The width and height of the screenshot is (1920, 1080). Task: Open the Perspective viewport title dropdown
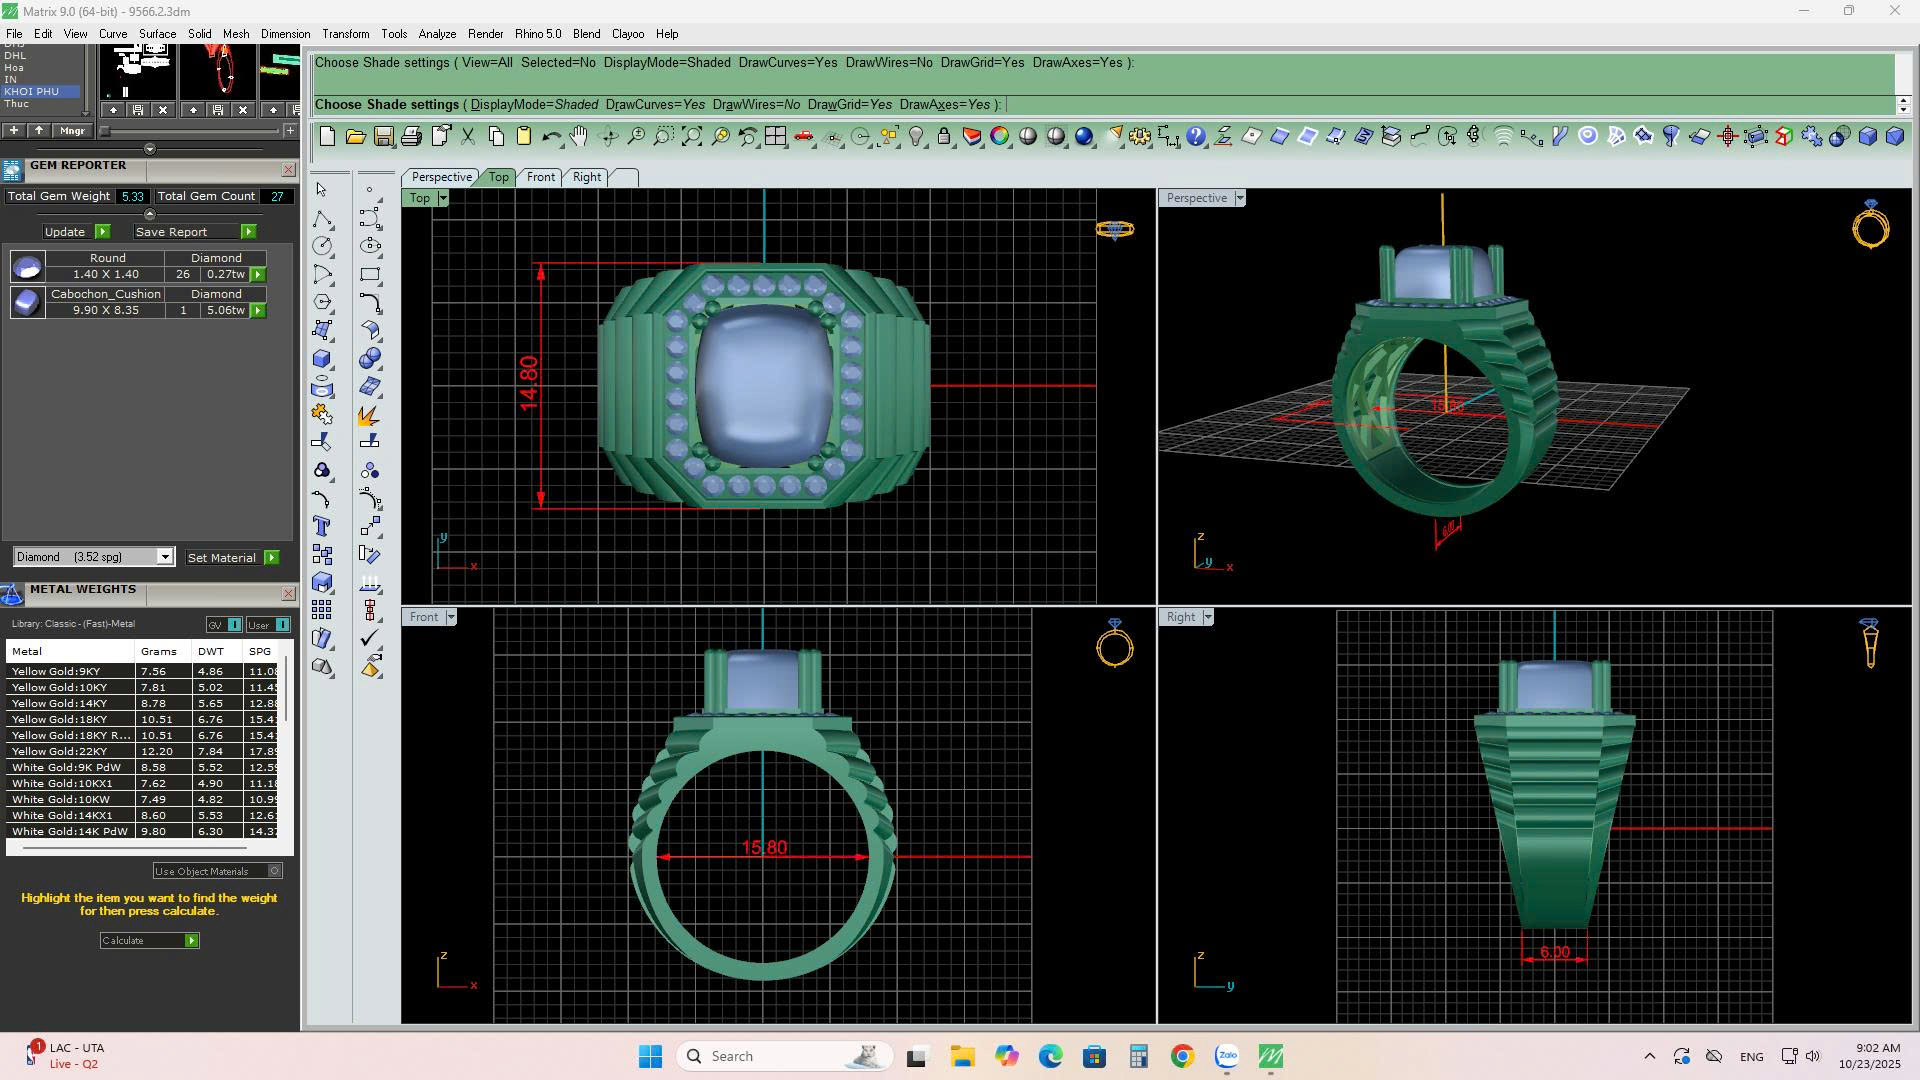pos(1239,198)
